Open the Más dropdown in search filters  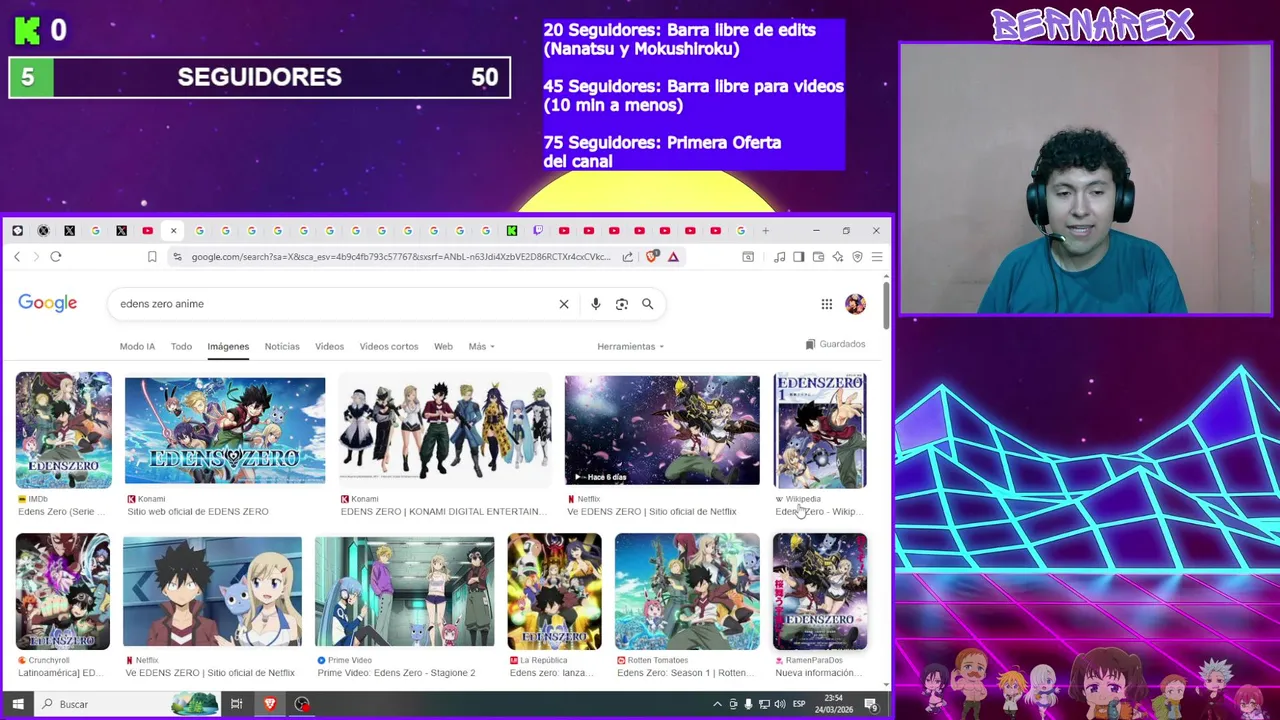[x=481, y=346]
